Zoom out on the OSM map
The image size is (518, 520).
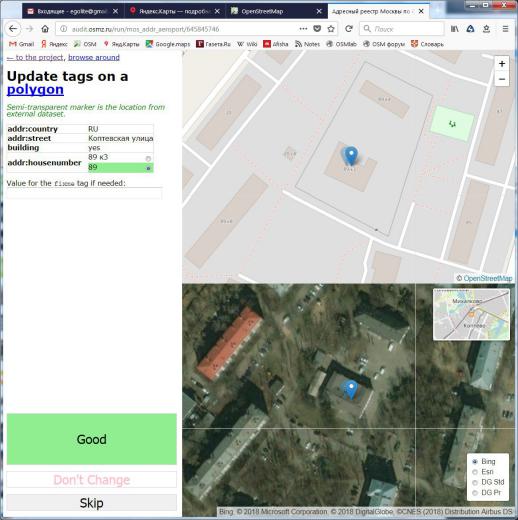tap(502, 79)
